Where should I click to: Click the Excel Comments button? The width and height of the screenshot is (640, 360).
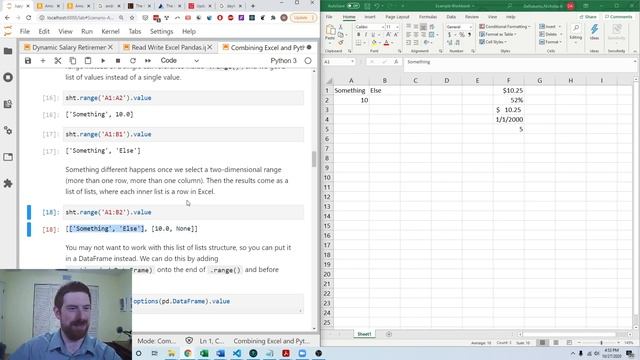(x=618, y=17)
